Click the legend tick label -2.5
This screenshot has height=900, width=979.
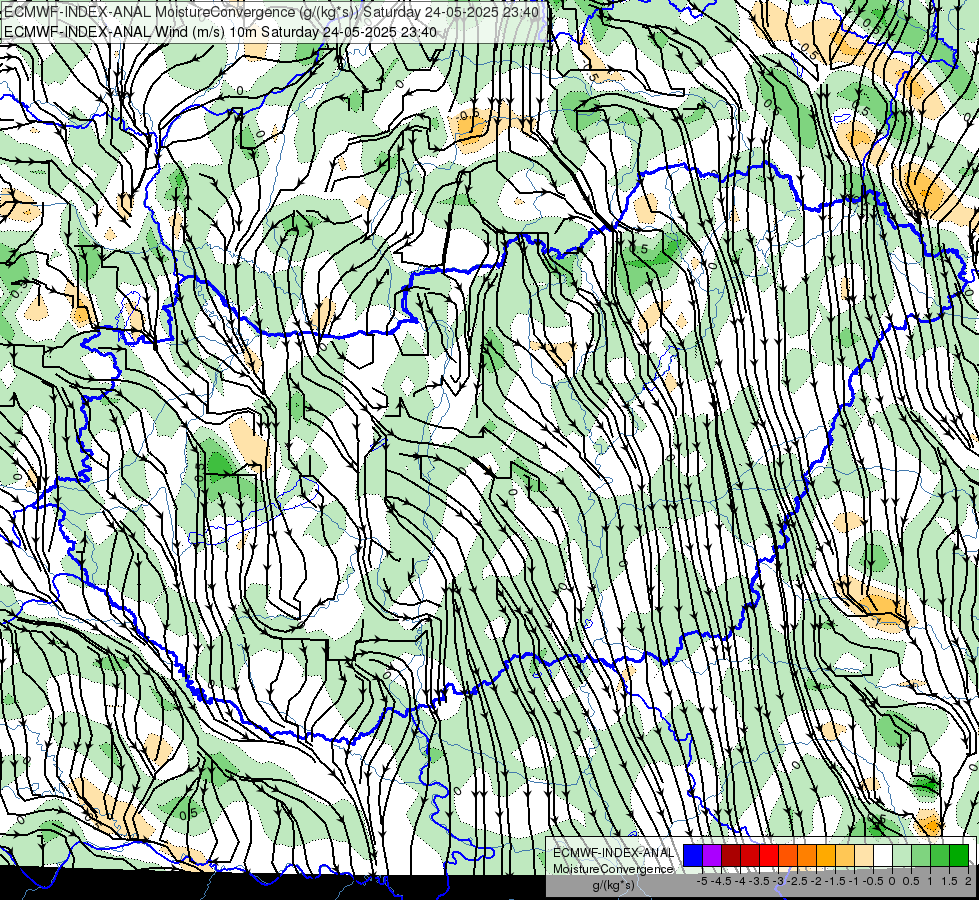(797, 881)
